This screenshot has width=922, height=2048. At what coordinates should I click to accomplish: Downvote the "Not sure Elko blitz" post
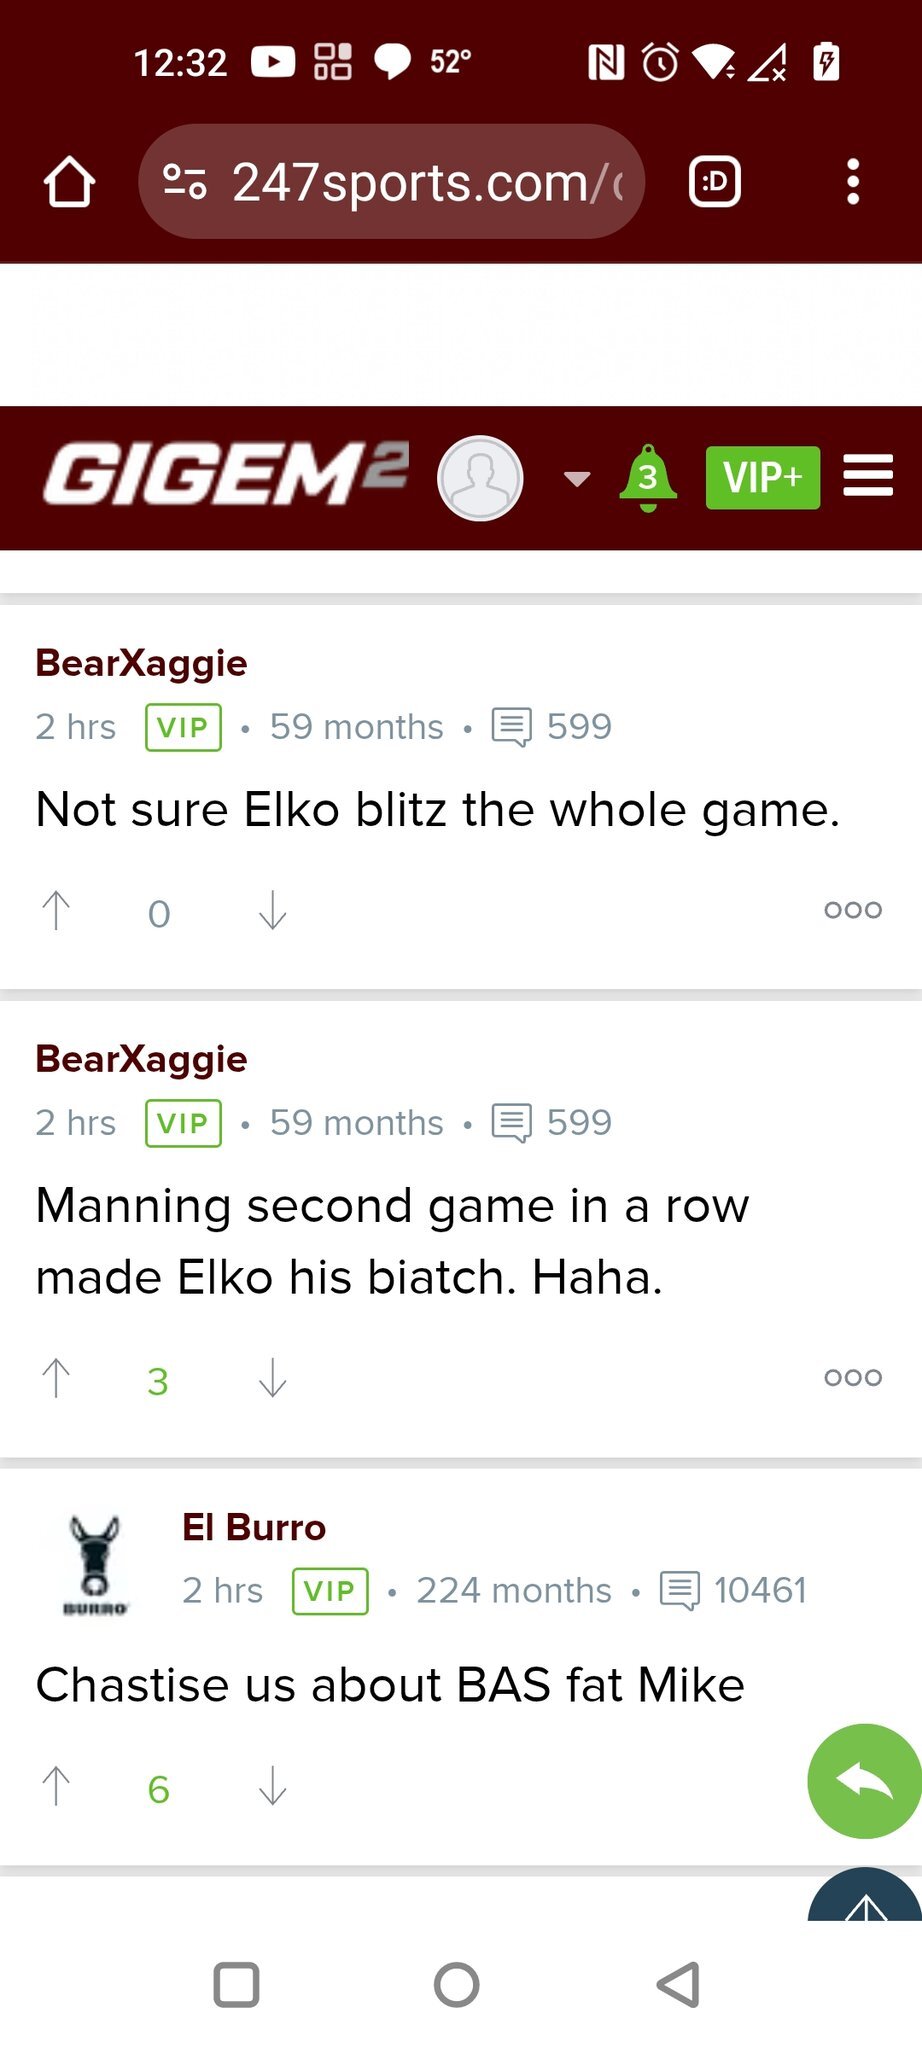click(272, 911)
